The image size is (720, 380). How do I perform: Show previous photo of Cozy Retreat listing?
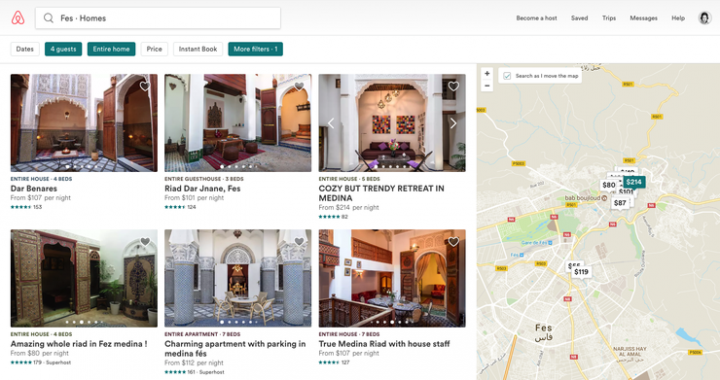tap(331, 123)
